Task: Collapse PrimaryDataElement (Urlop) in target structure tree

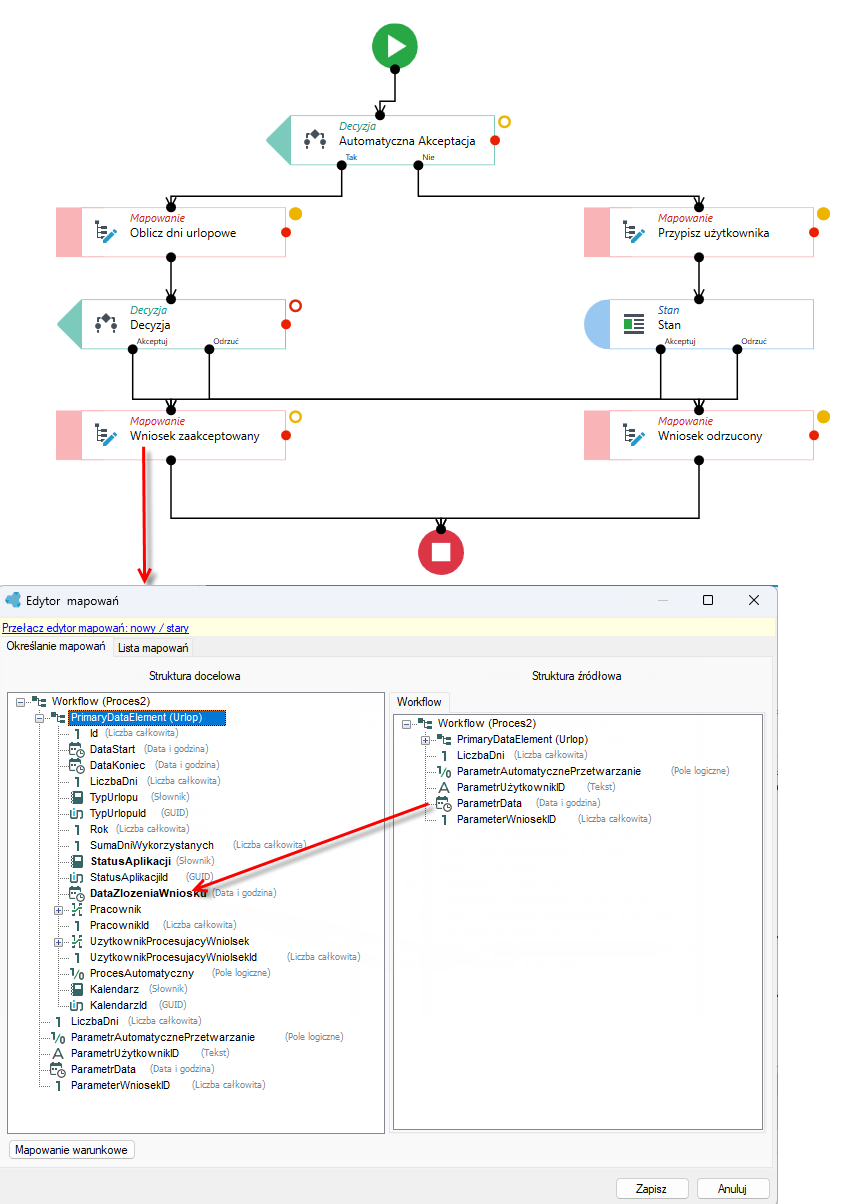Action: (40, 718)
